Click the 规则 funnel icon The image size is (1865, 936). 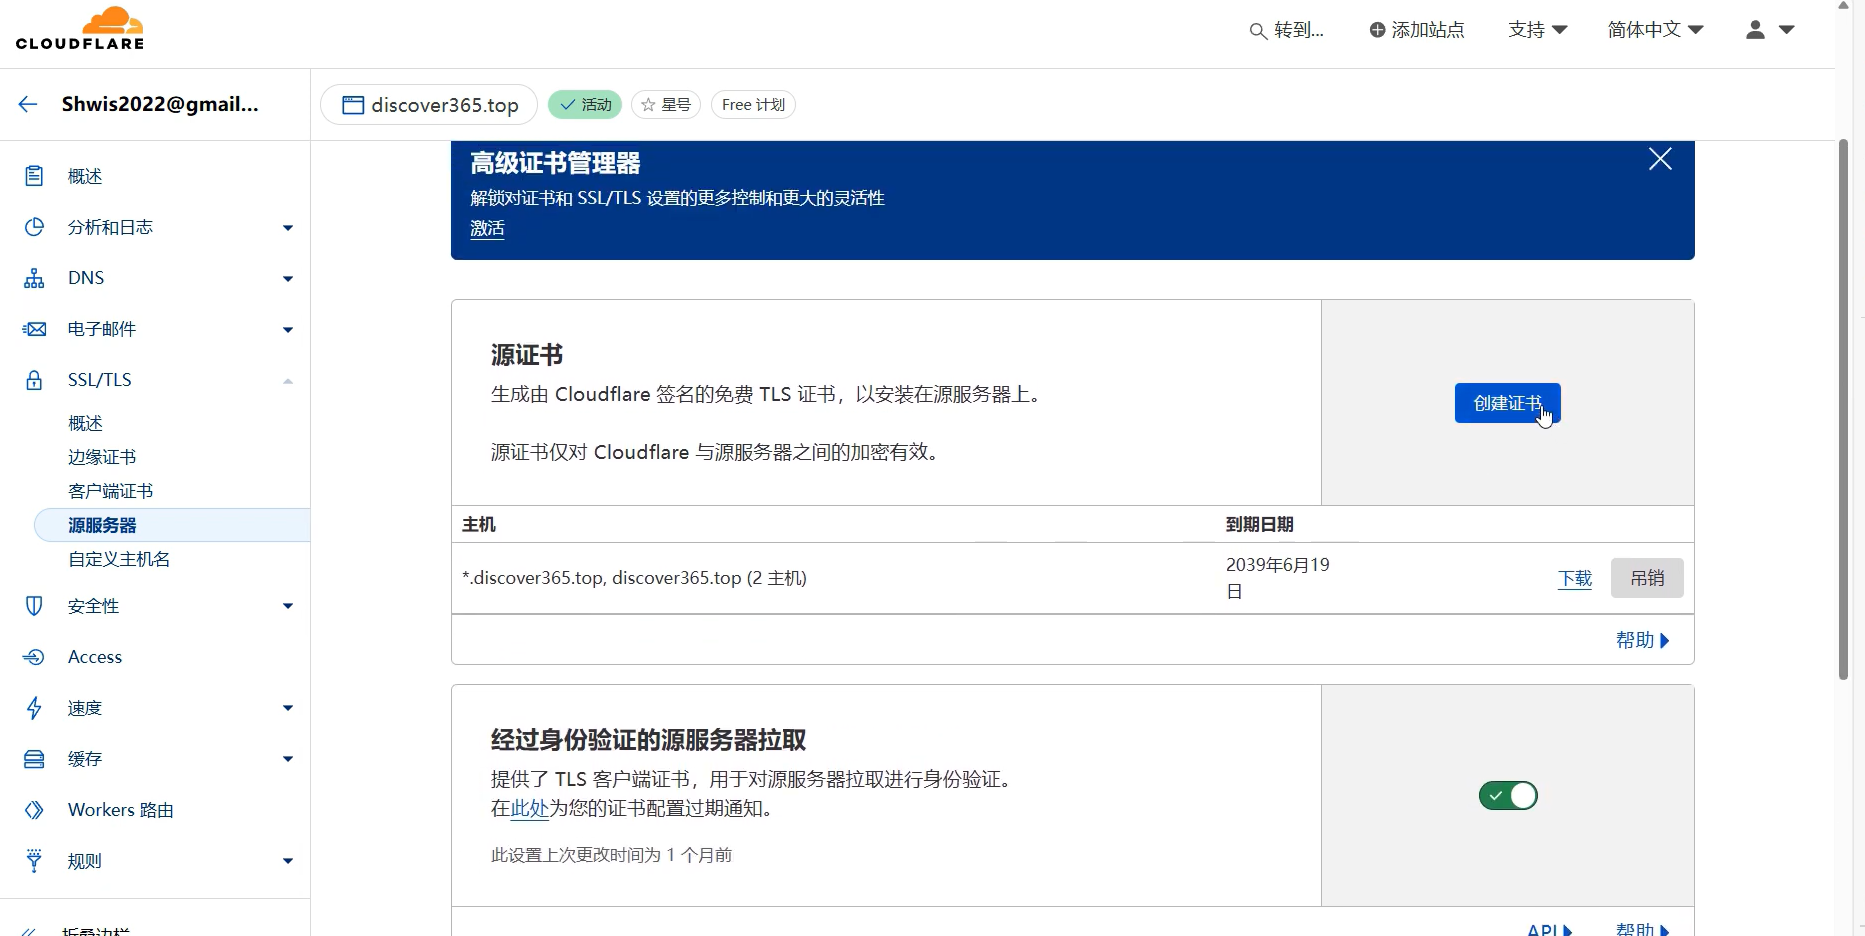pyautogui.click(x=34, y=861)
